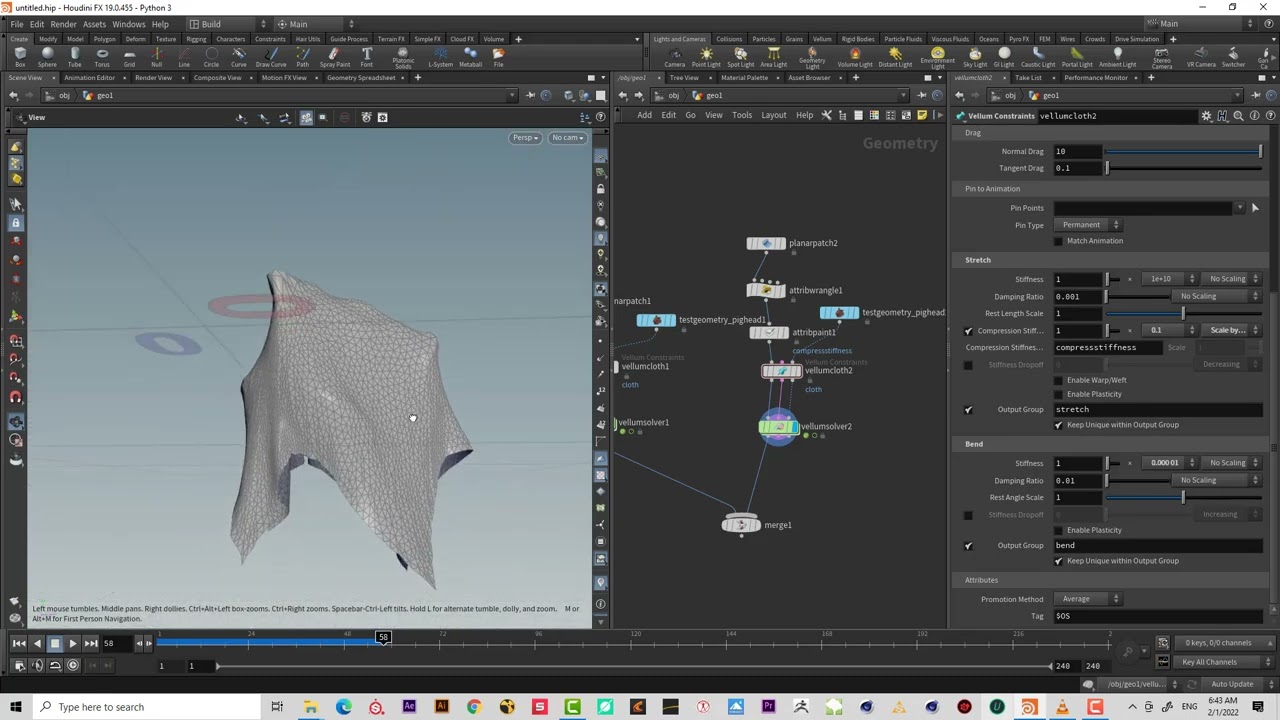Toggle Compression Stiffness checkbox

pos(968,331)
